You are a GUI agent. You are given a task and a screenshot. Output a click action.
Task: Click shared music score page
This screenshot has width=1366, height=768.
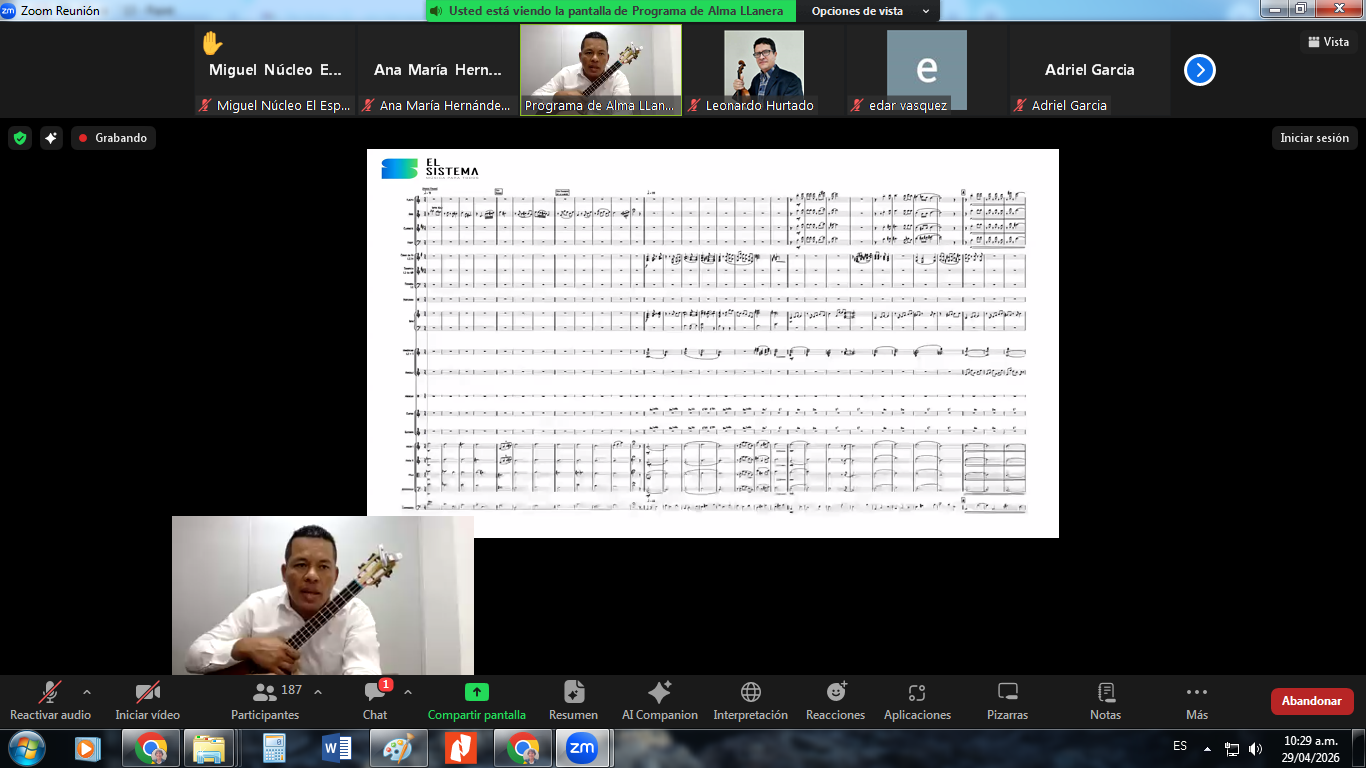[x=713, y=343]
